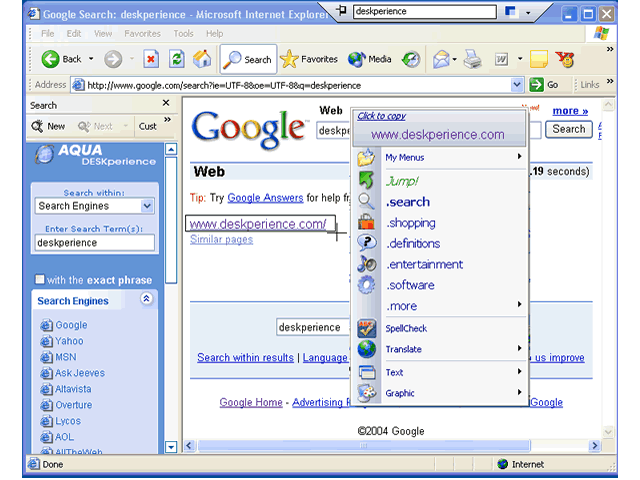This screenshot has width=640, height=480.
Task: Click the Go button beside address bar
Action: pyautogui.click(x=544, y=85)
